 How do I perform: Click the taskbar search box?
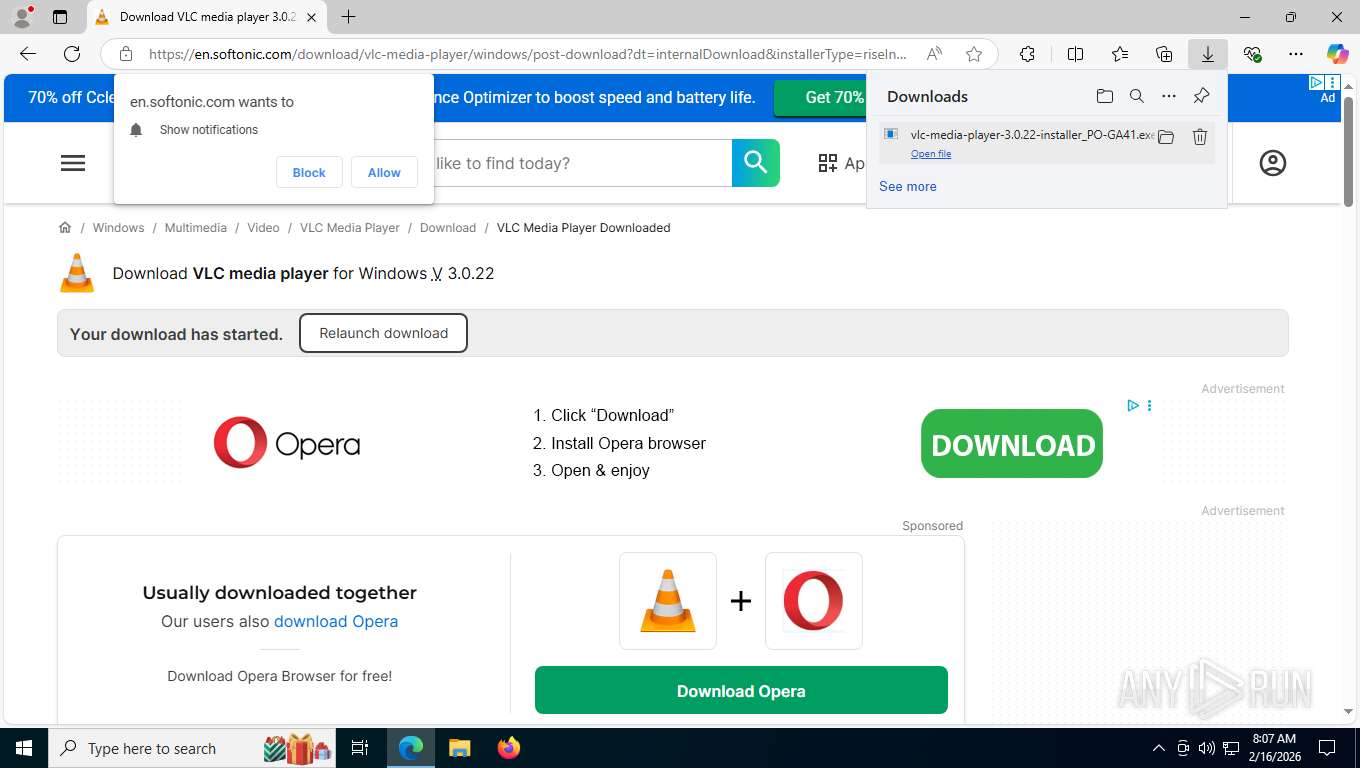click(x=194, y=748)
